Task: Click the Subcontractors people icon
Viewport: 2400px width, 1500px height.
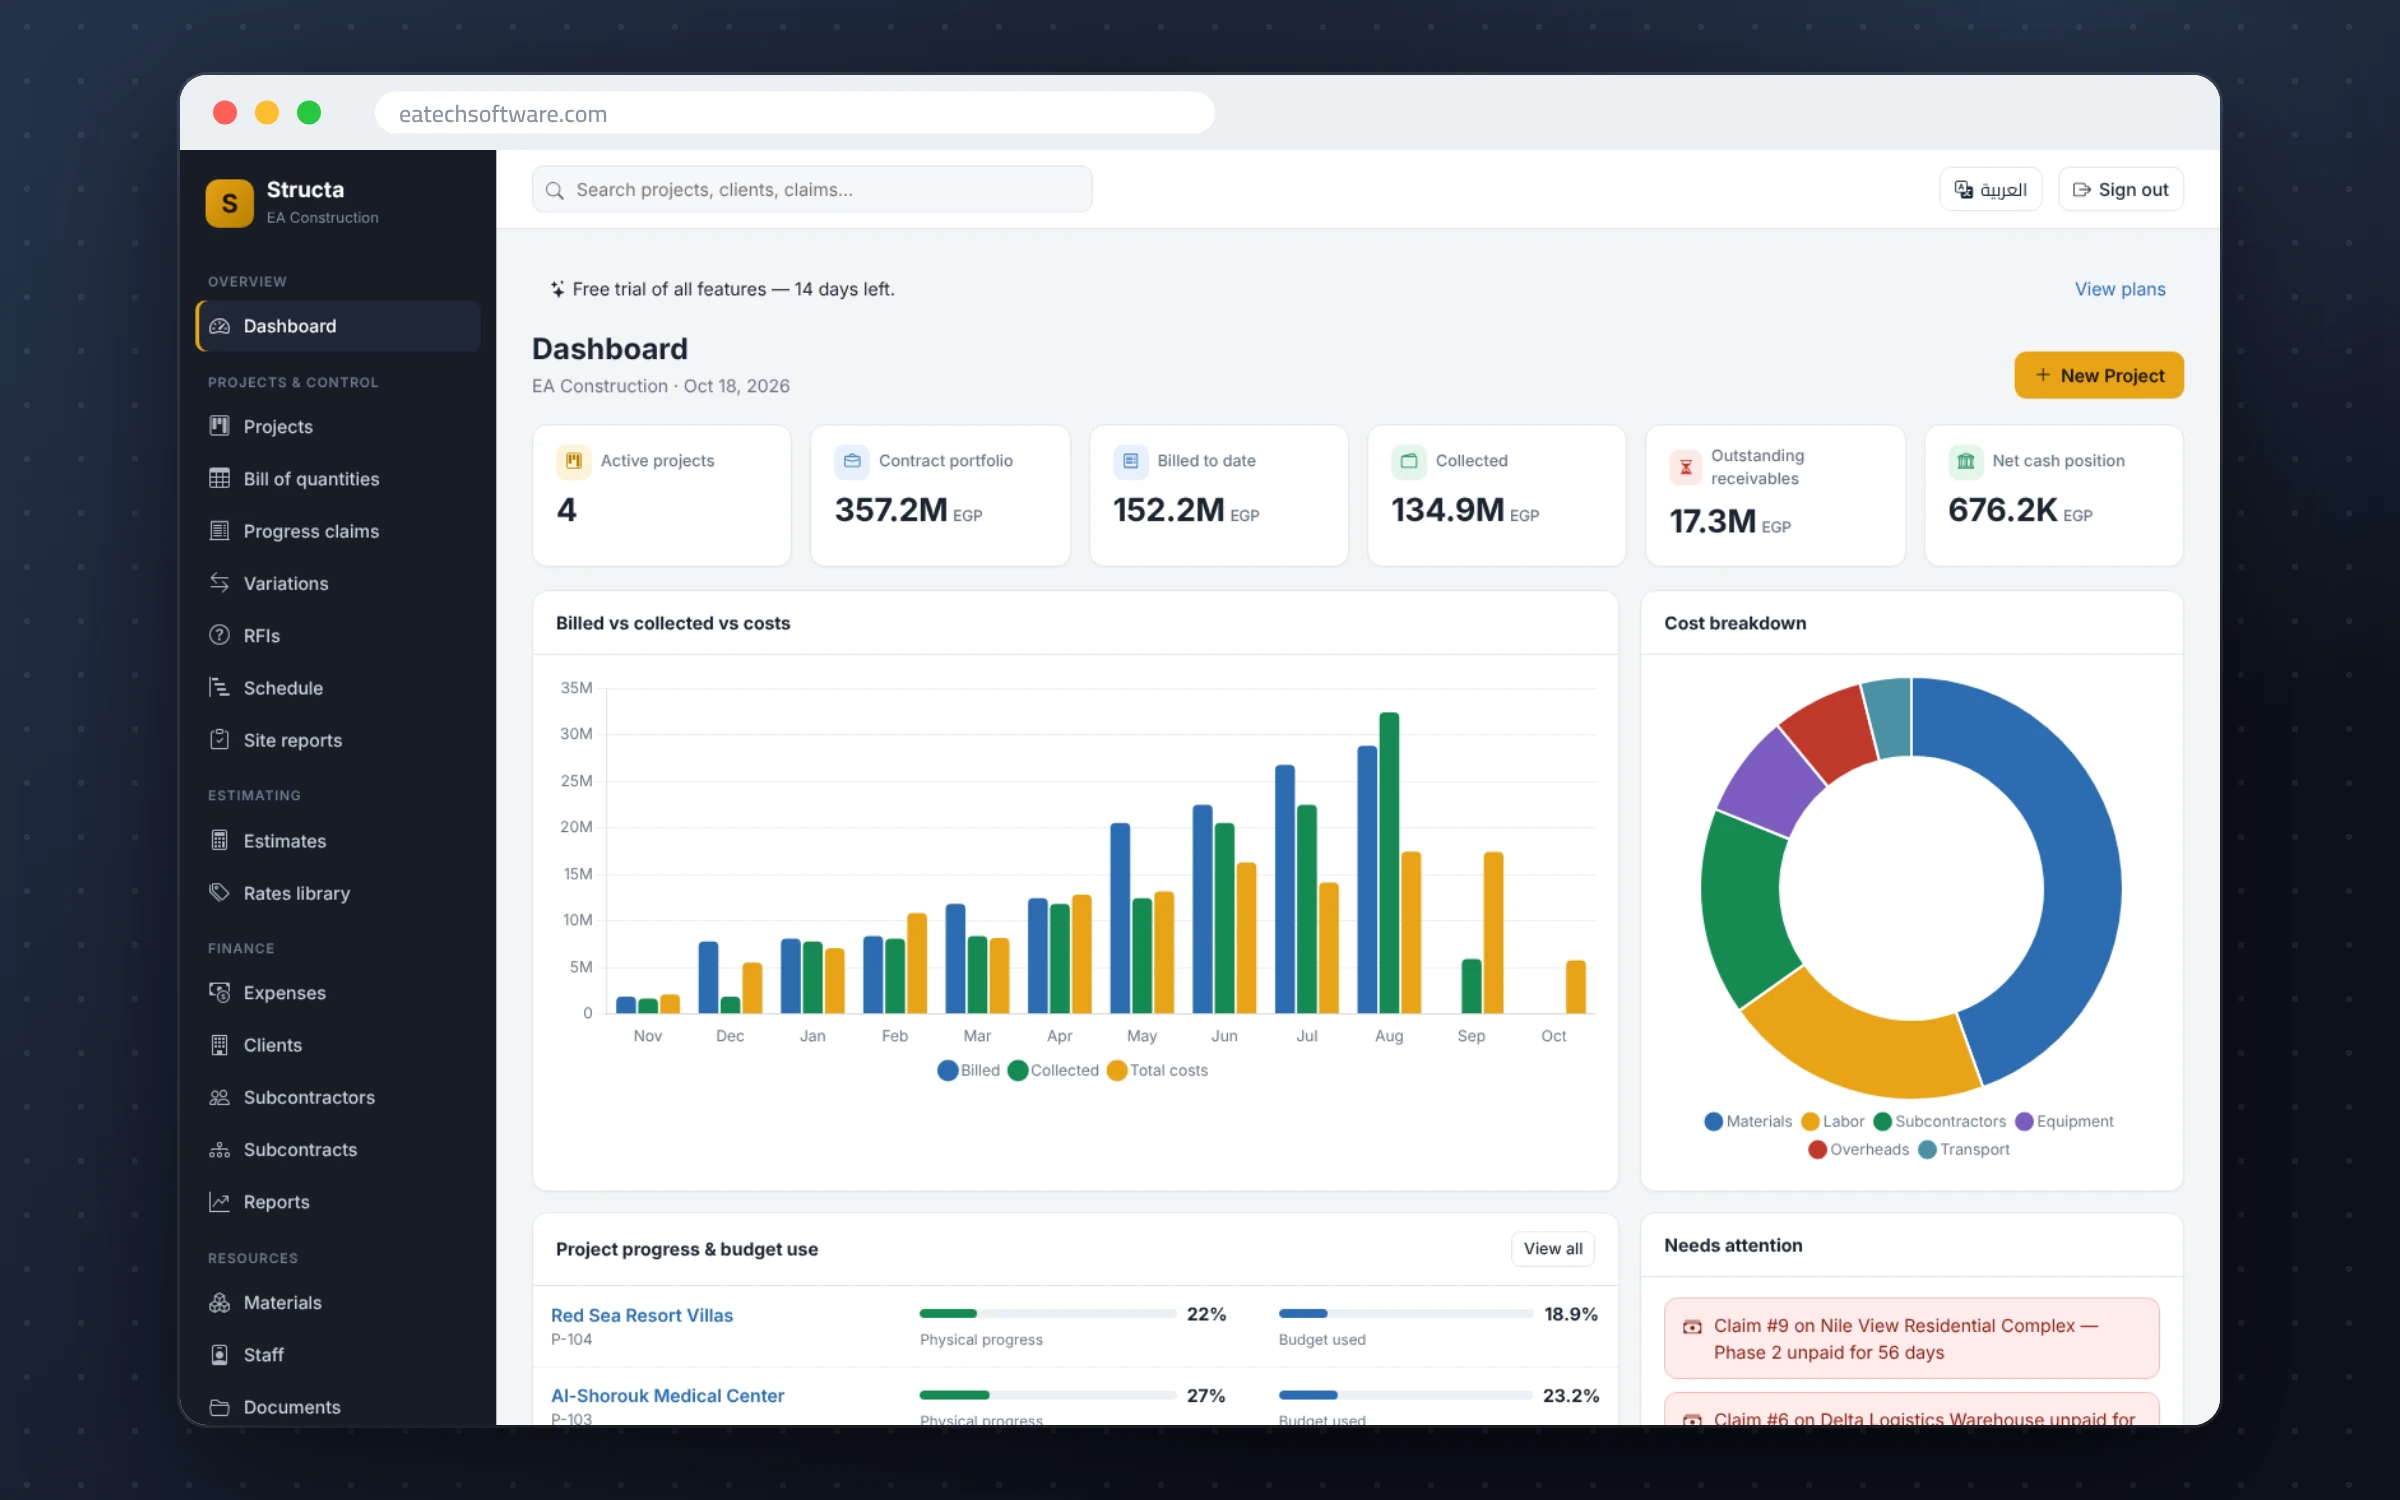Action: tap(219, 1097)
